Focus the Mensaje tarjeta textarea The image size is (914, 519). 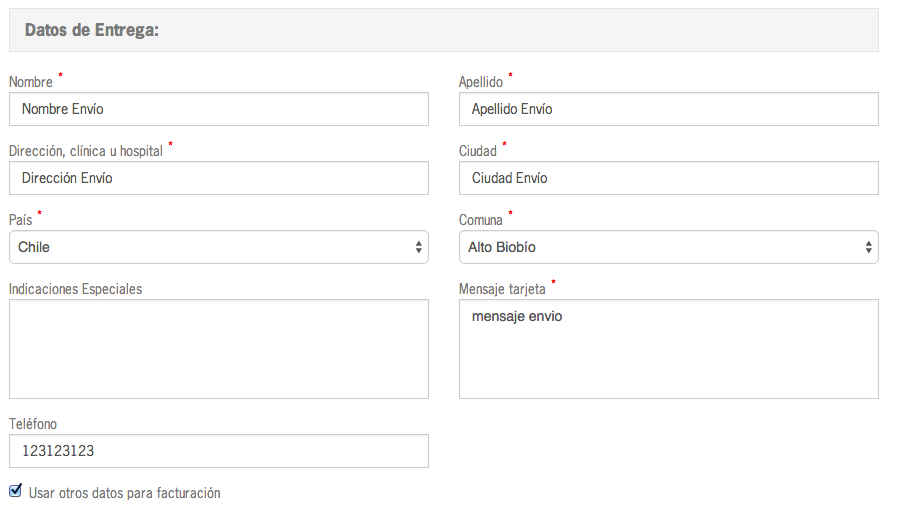point(668,349)
